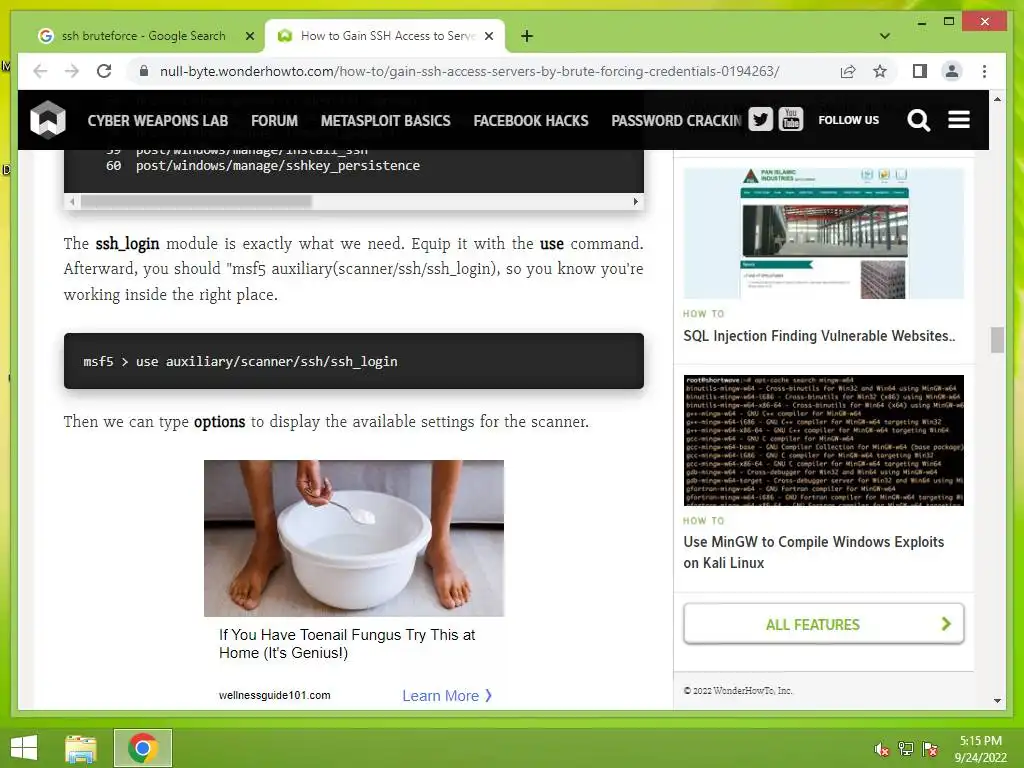Click the Follow Us label
The height and width of the screenshot is (768, 1024).
848,120
